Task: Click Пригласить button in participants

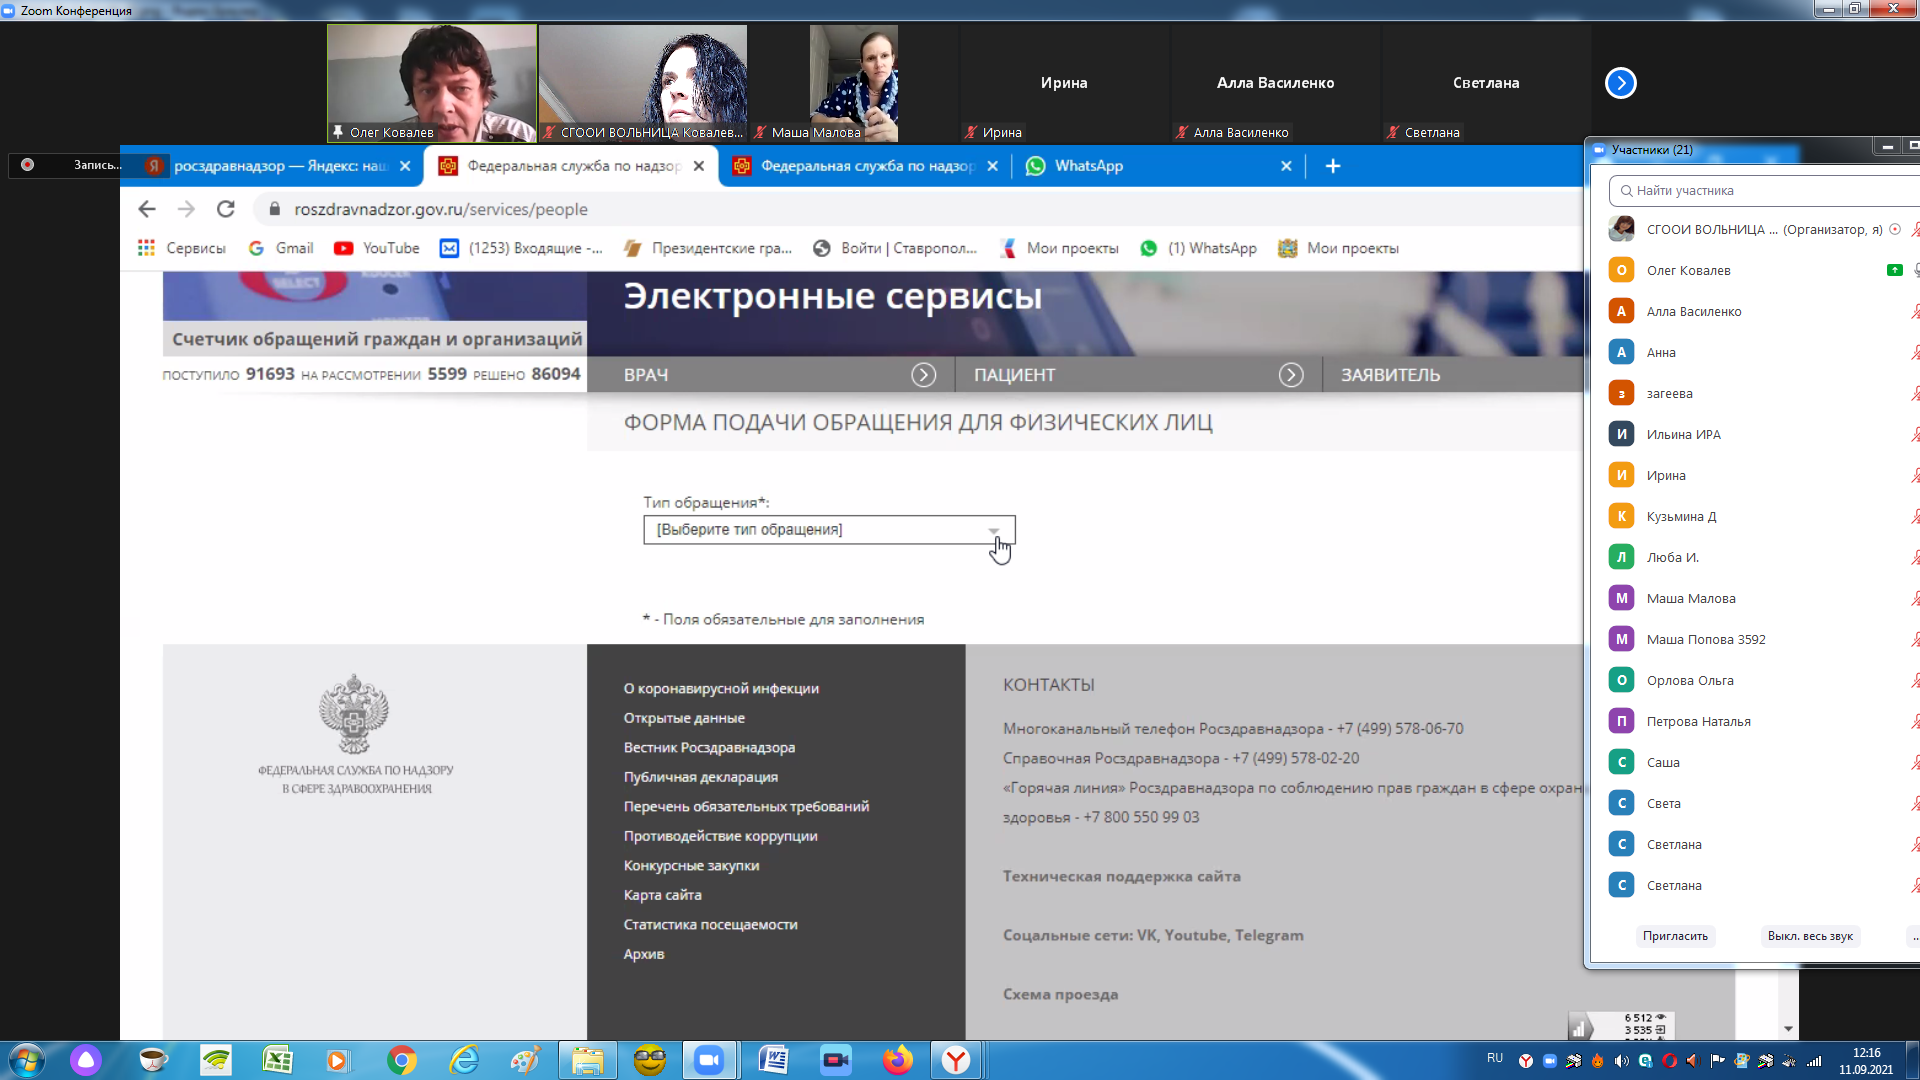Action: 1675,936
